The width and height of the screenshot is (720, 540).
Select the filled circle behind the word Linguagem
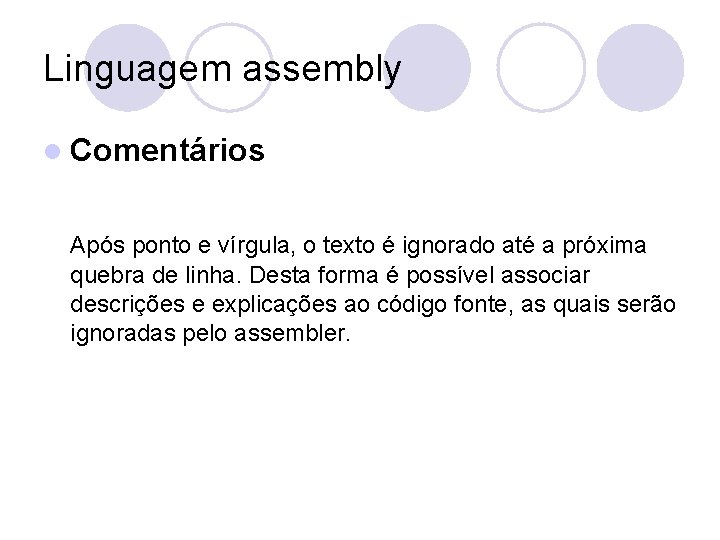tap(128, 68)
